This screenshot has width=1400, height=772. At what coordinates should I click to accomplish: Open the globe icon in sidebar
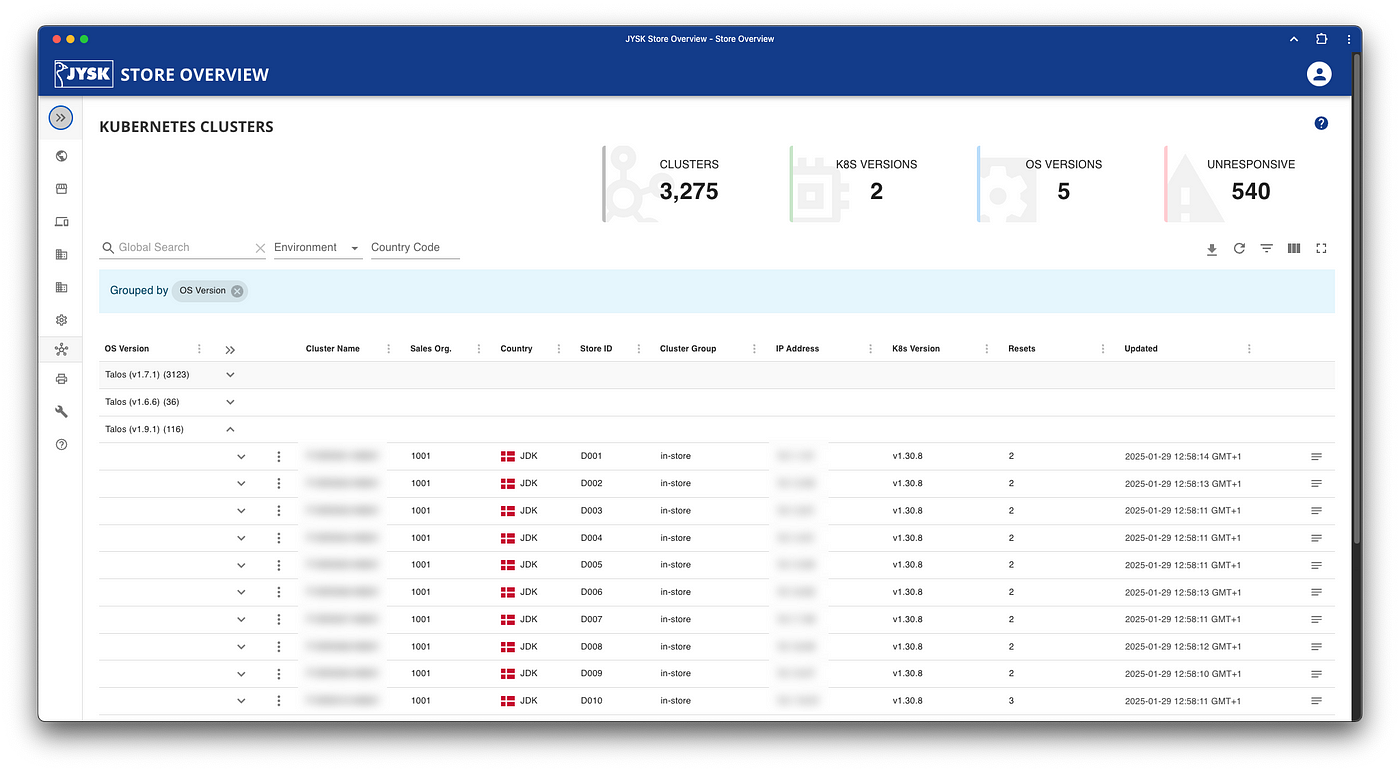61,156
